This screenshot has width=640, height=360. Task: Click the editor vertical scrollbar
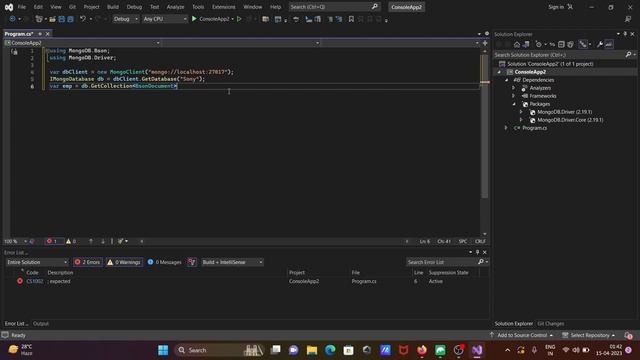[x=484, y=143]
